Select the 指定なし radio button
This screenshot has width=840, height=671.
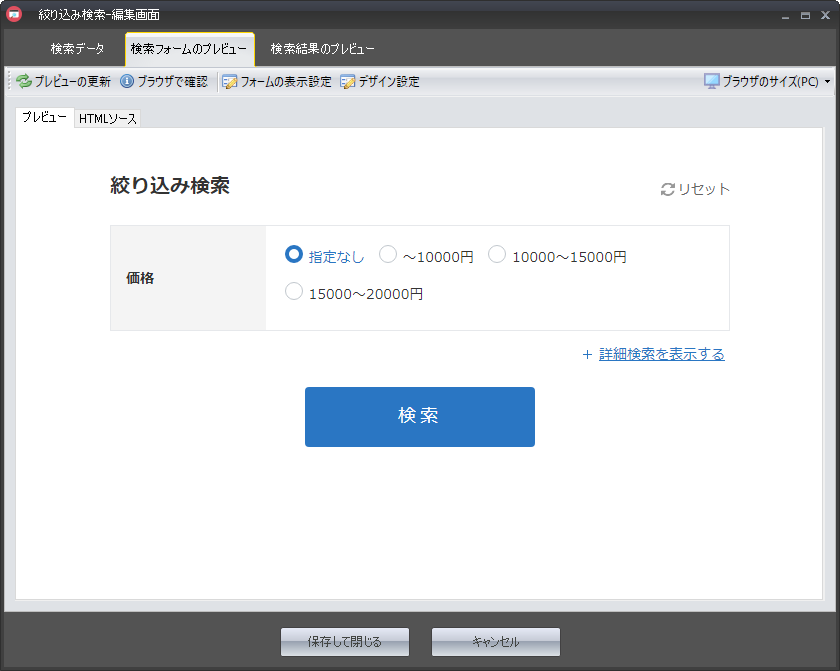pos(294,255)
